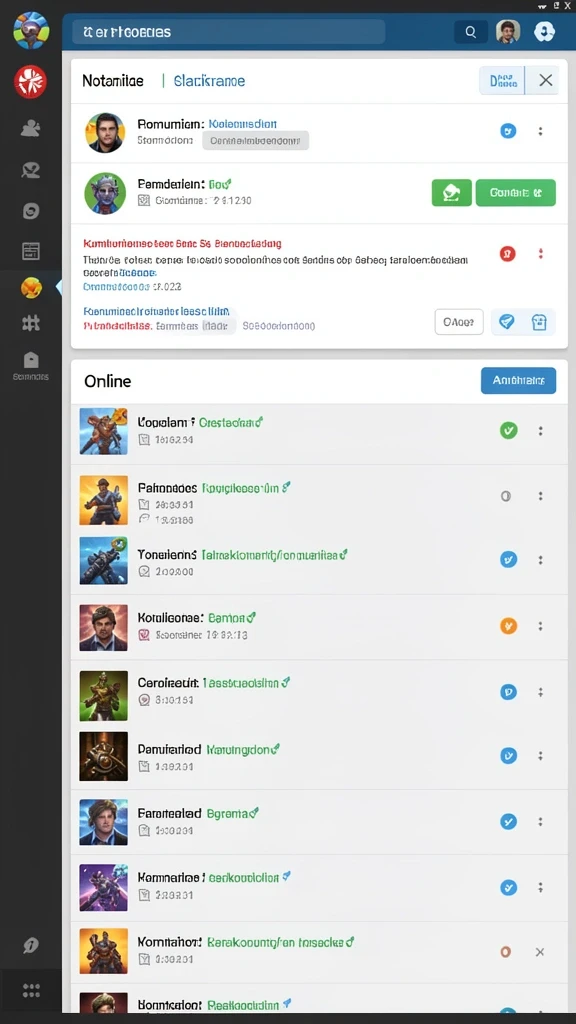
Task: Click the round ring sidebar icon
Action: 31,211
